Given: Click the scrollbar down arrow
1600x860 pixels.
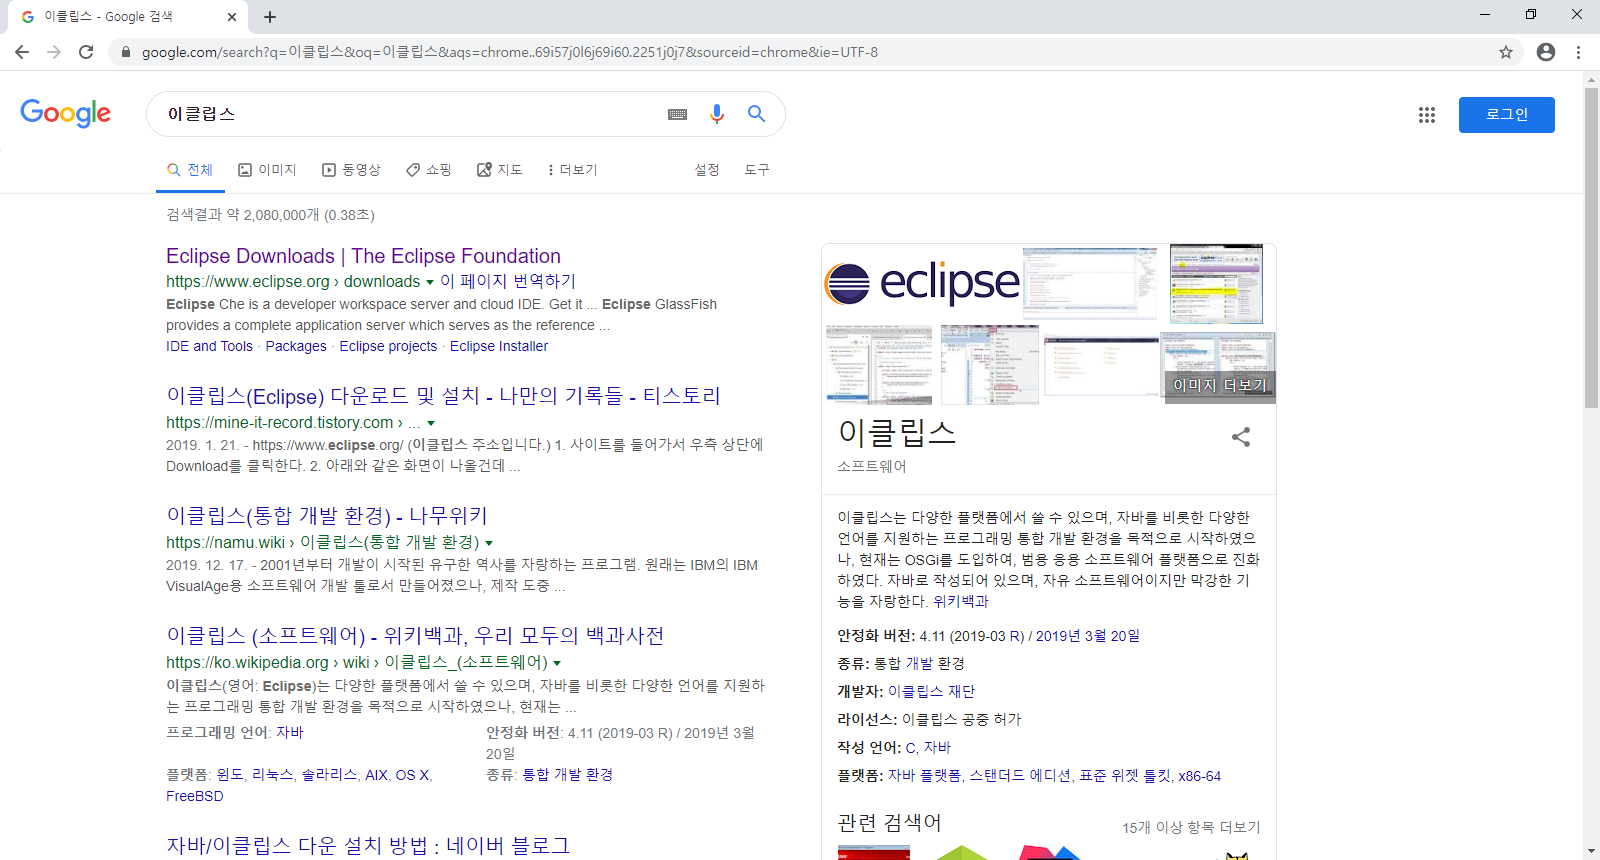Looking at the screenshot, I should click(x=1591, y=851).
